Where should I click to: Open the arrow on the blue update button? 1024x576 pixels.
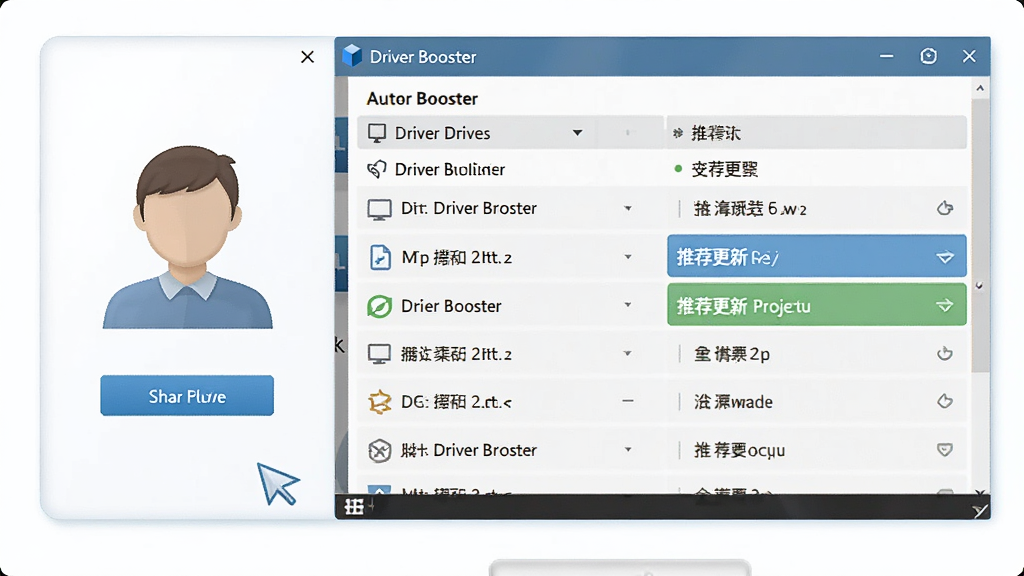point(944,257)
